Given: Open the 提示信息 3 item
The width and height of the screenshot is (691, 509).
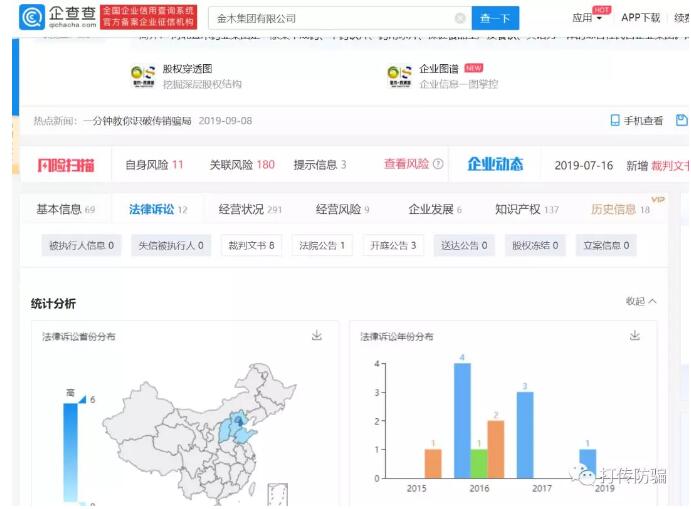Looking at the screenshot, I should click(x=319, y=165).
